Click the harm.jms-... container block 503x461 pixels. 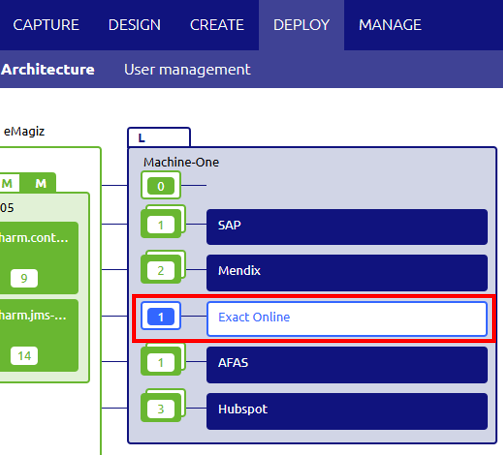(x=39, y=335)
